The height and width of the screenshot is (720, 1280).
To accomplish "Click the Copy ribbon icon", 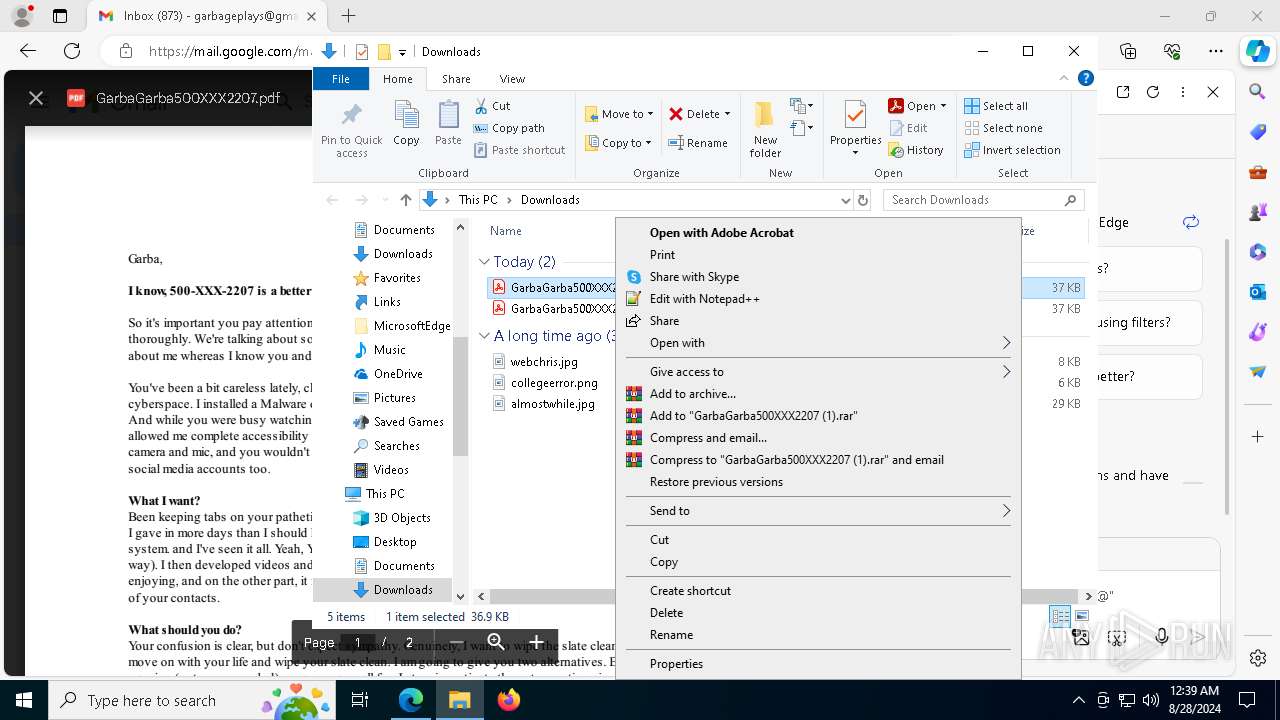I will pos(406,123).
